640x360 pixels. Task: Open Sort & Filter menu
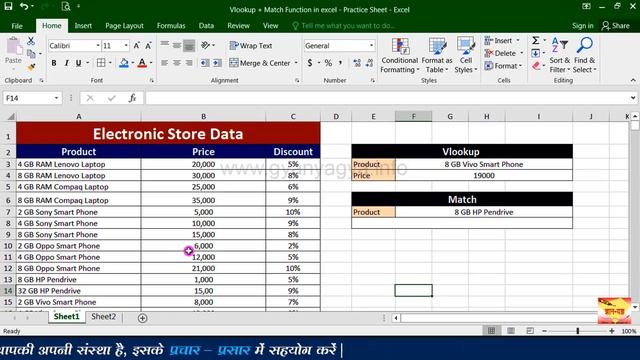point(559,55)
